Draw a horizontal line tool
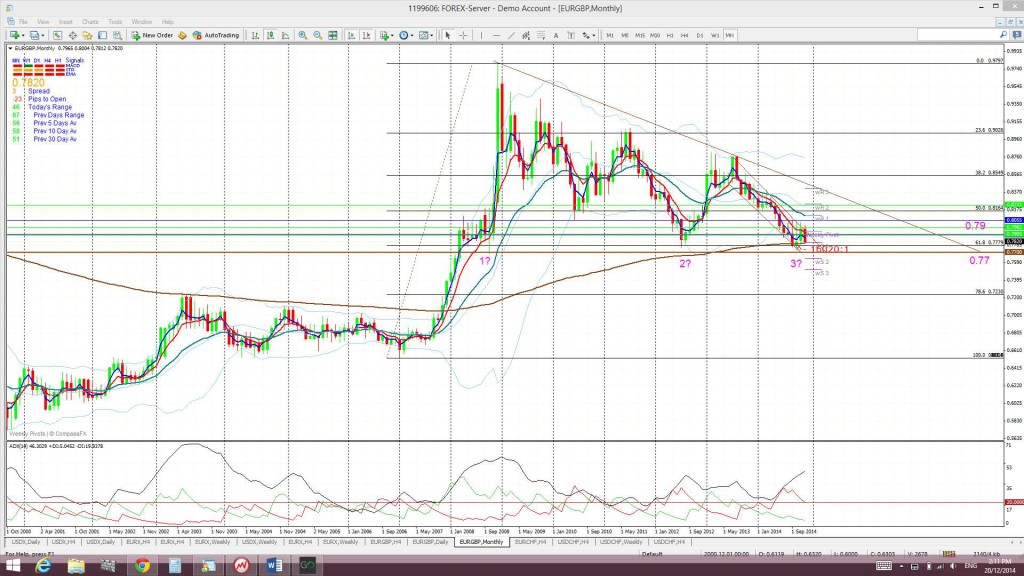This screenshot has height=576, width=1024. (496, 35)
